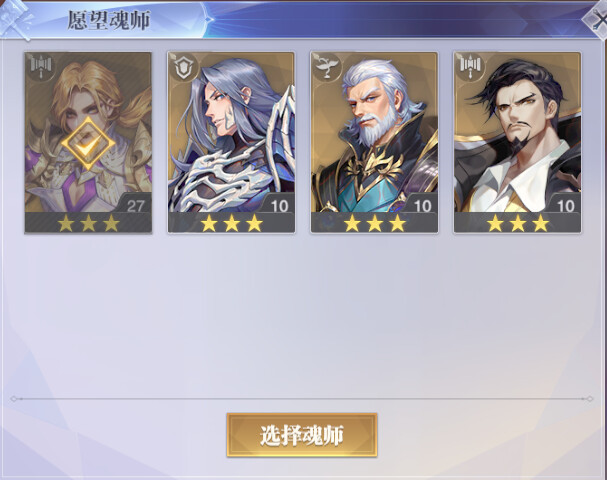Click the level 27 badge on blonde card

click(134, 205)
